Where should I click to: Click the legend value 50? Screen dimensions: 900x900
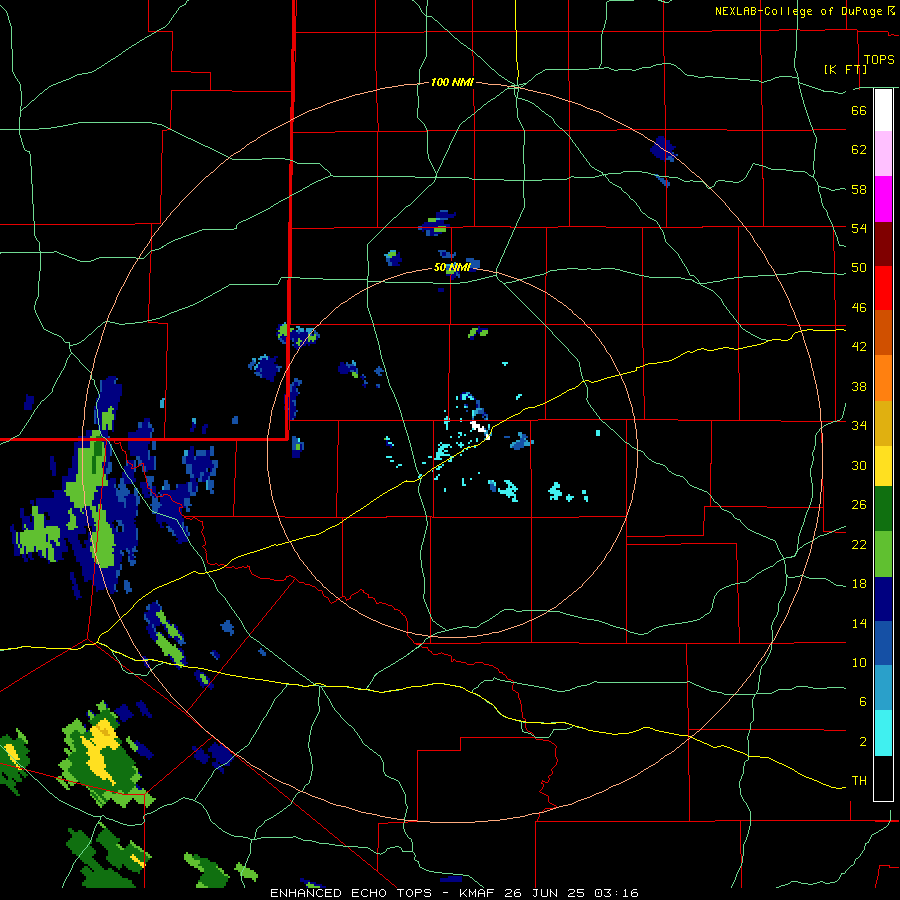[x=859, y=268]
